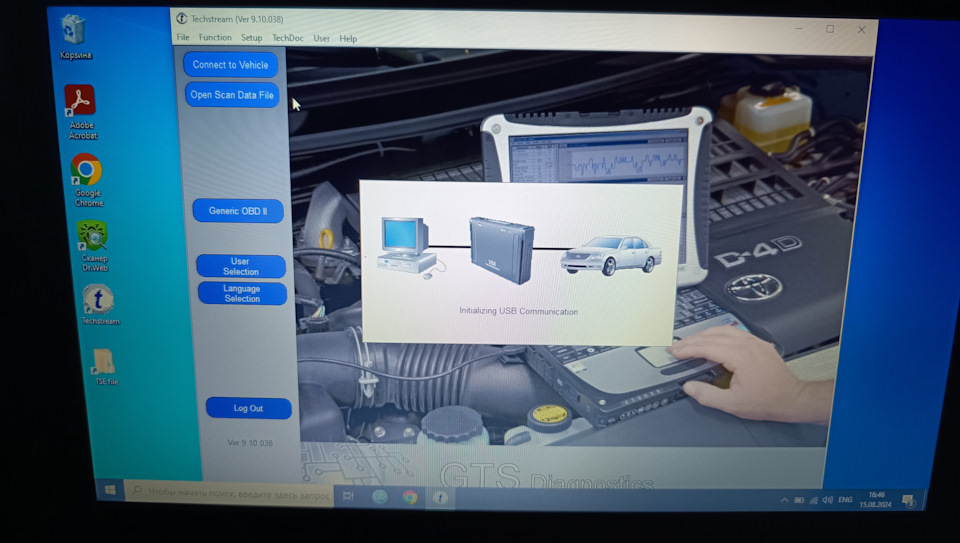This screenshot has height=543, width=960.
Task: Click the network tray icon
Action: click(x=814, y=500)
